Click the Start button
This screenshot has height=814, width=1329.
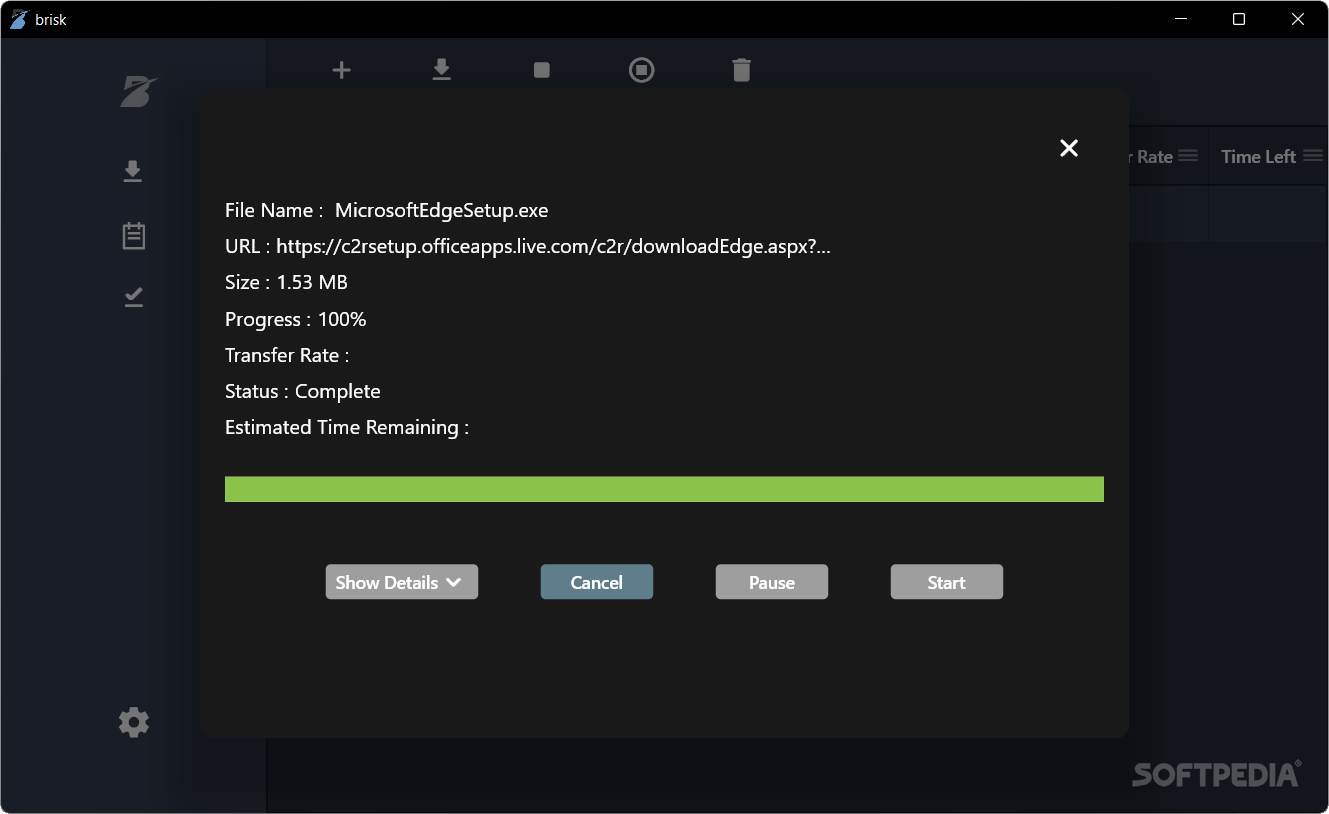point(947,582)
